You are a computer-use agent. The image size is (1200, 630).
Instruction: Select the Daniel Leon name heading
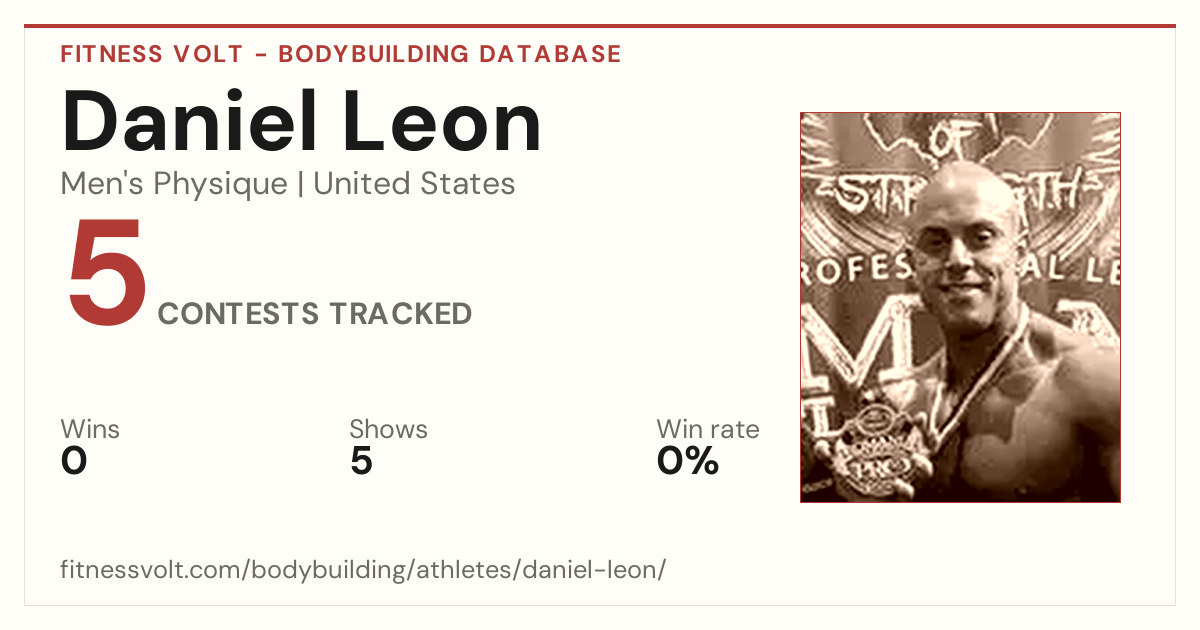tap(301, 121)
